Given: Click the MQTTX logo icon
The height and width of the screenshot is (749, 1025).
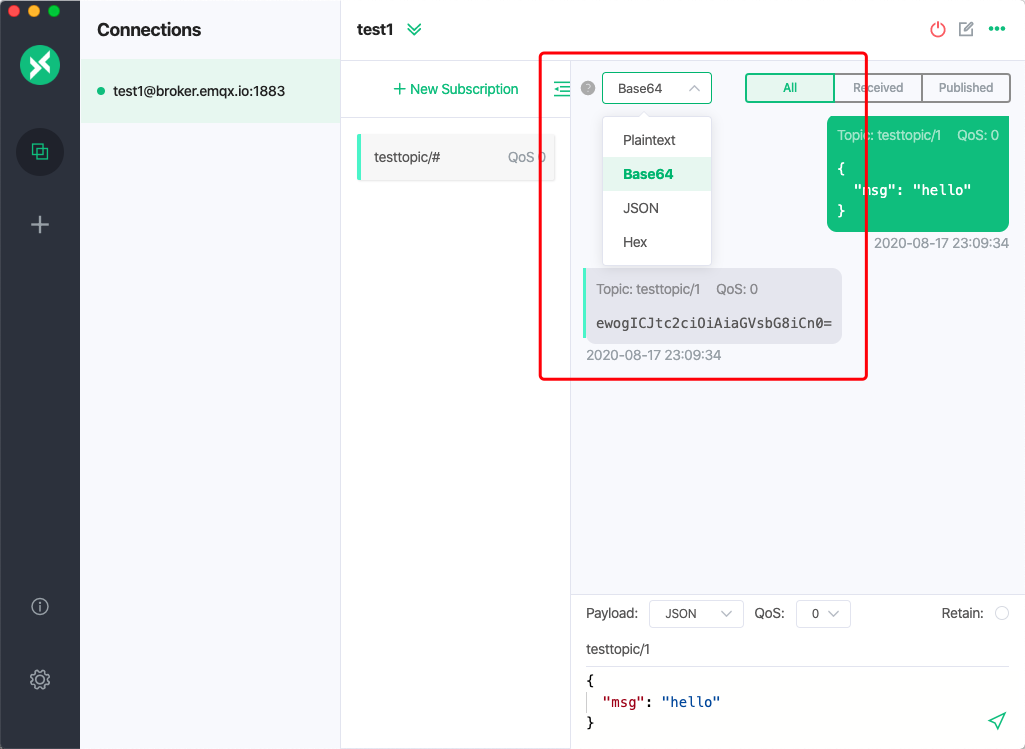Looking at the screenshot, I should [40, 66].
